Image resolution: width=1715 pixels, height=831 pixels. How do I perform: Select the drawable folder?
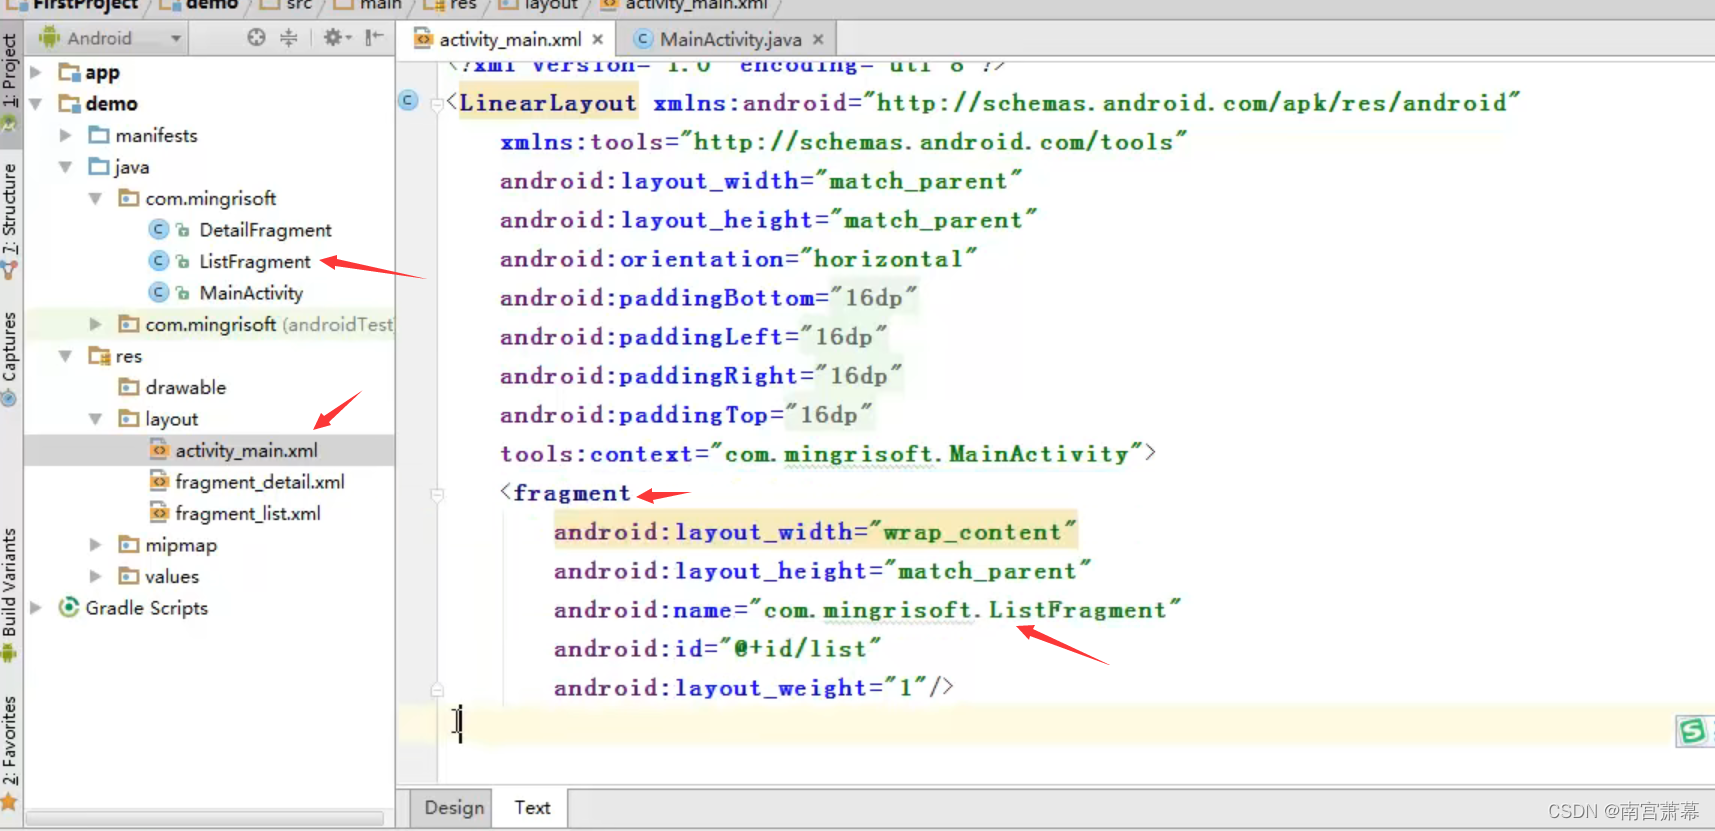click(186, 387)
